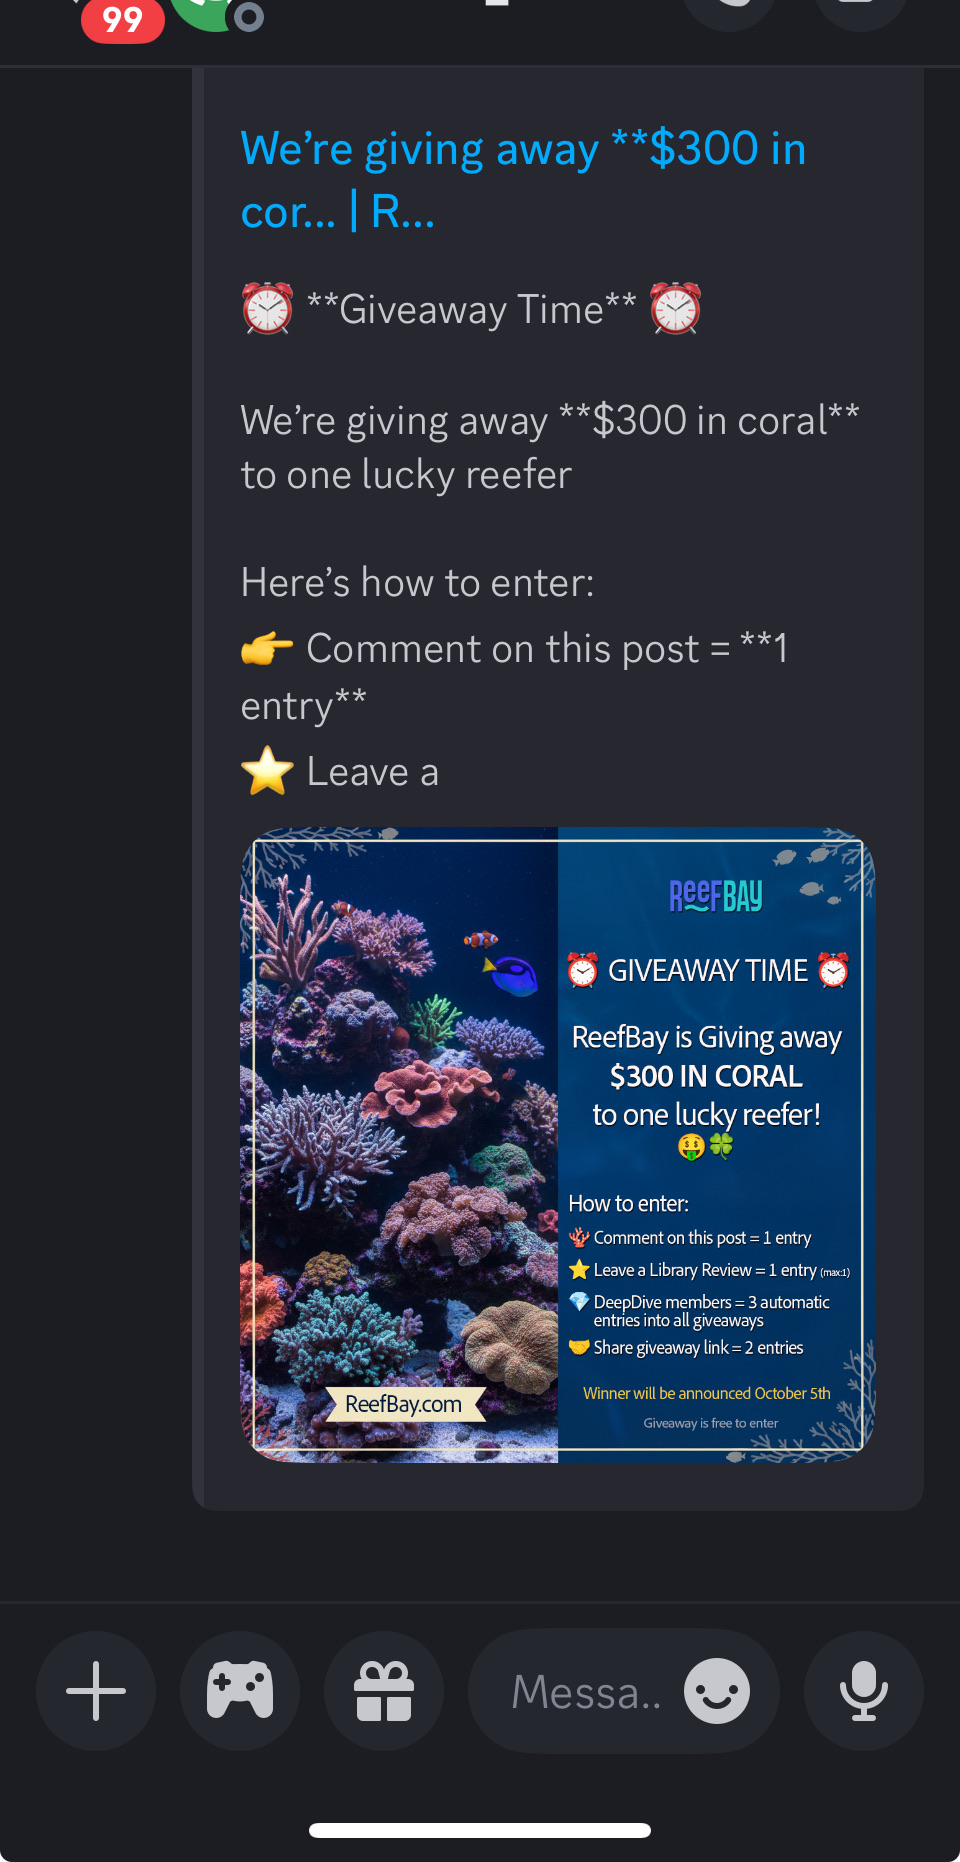Tap the pointing hand emoji before Comment
Image resolution: width=960 pixels, height=1862 pixels.
coord(267,649)
